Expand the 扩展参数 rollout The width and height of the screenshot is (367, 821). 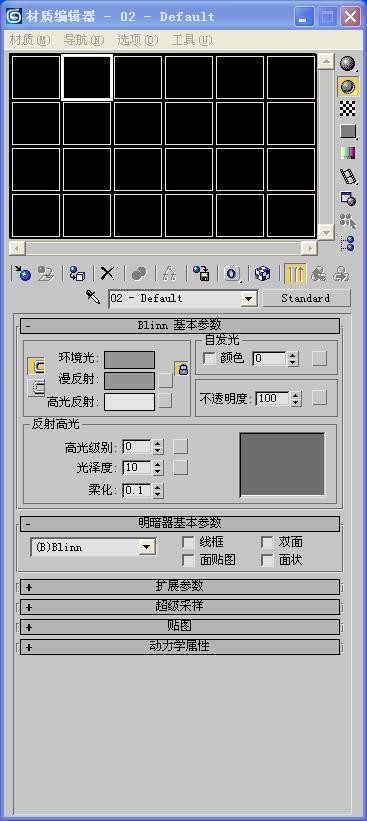click(180, 586)
